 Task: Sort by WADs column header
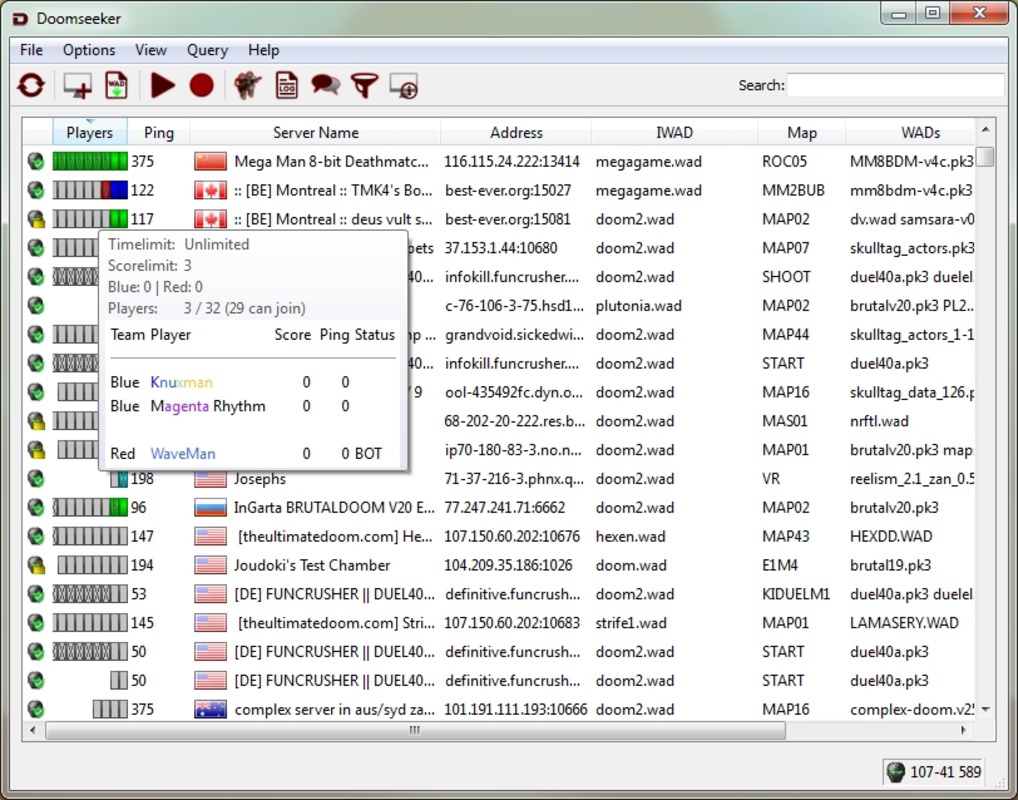coord(910,132)
